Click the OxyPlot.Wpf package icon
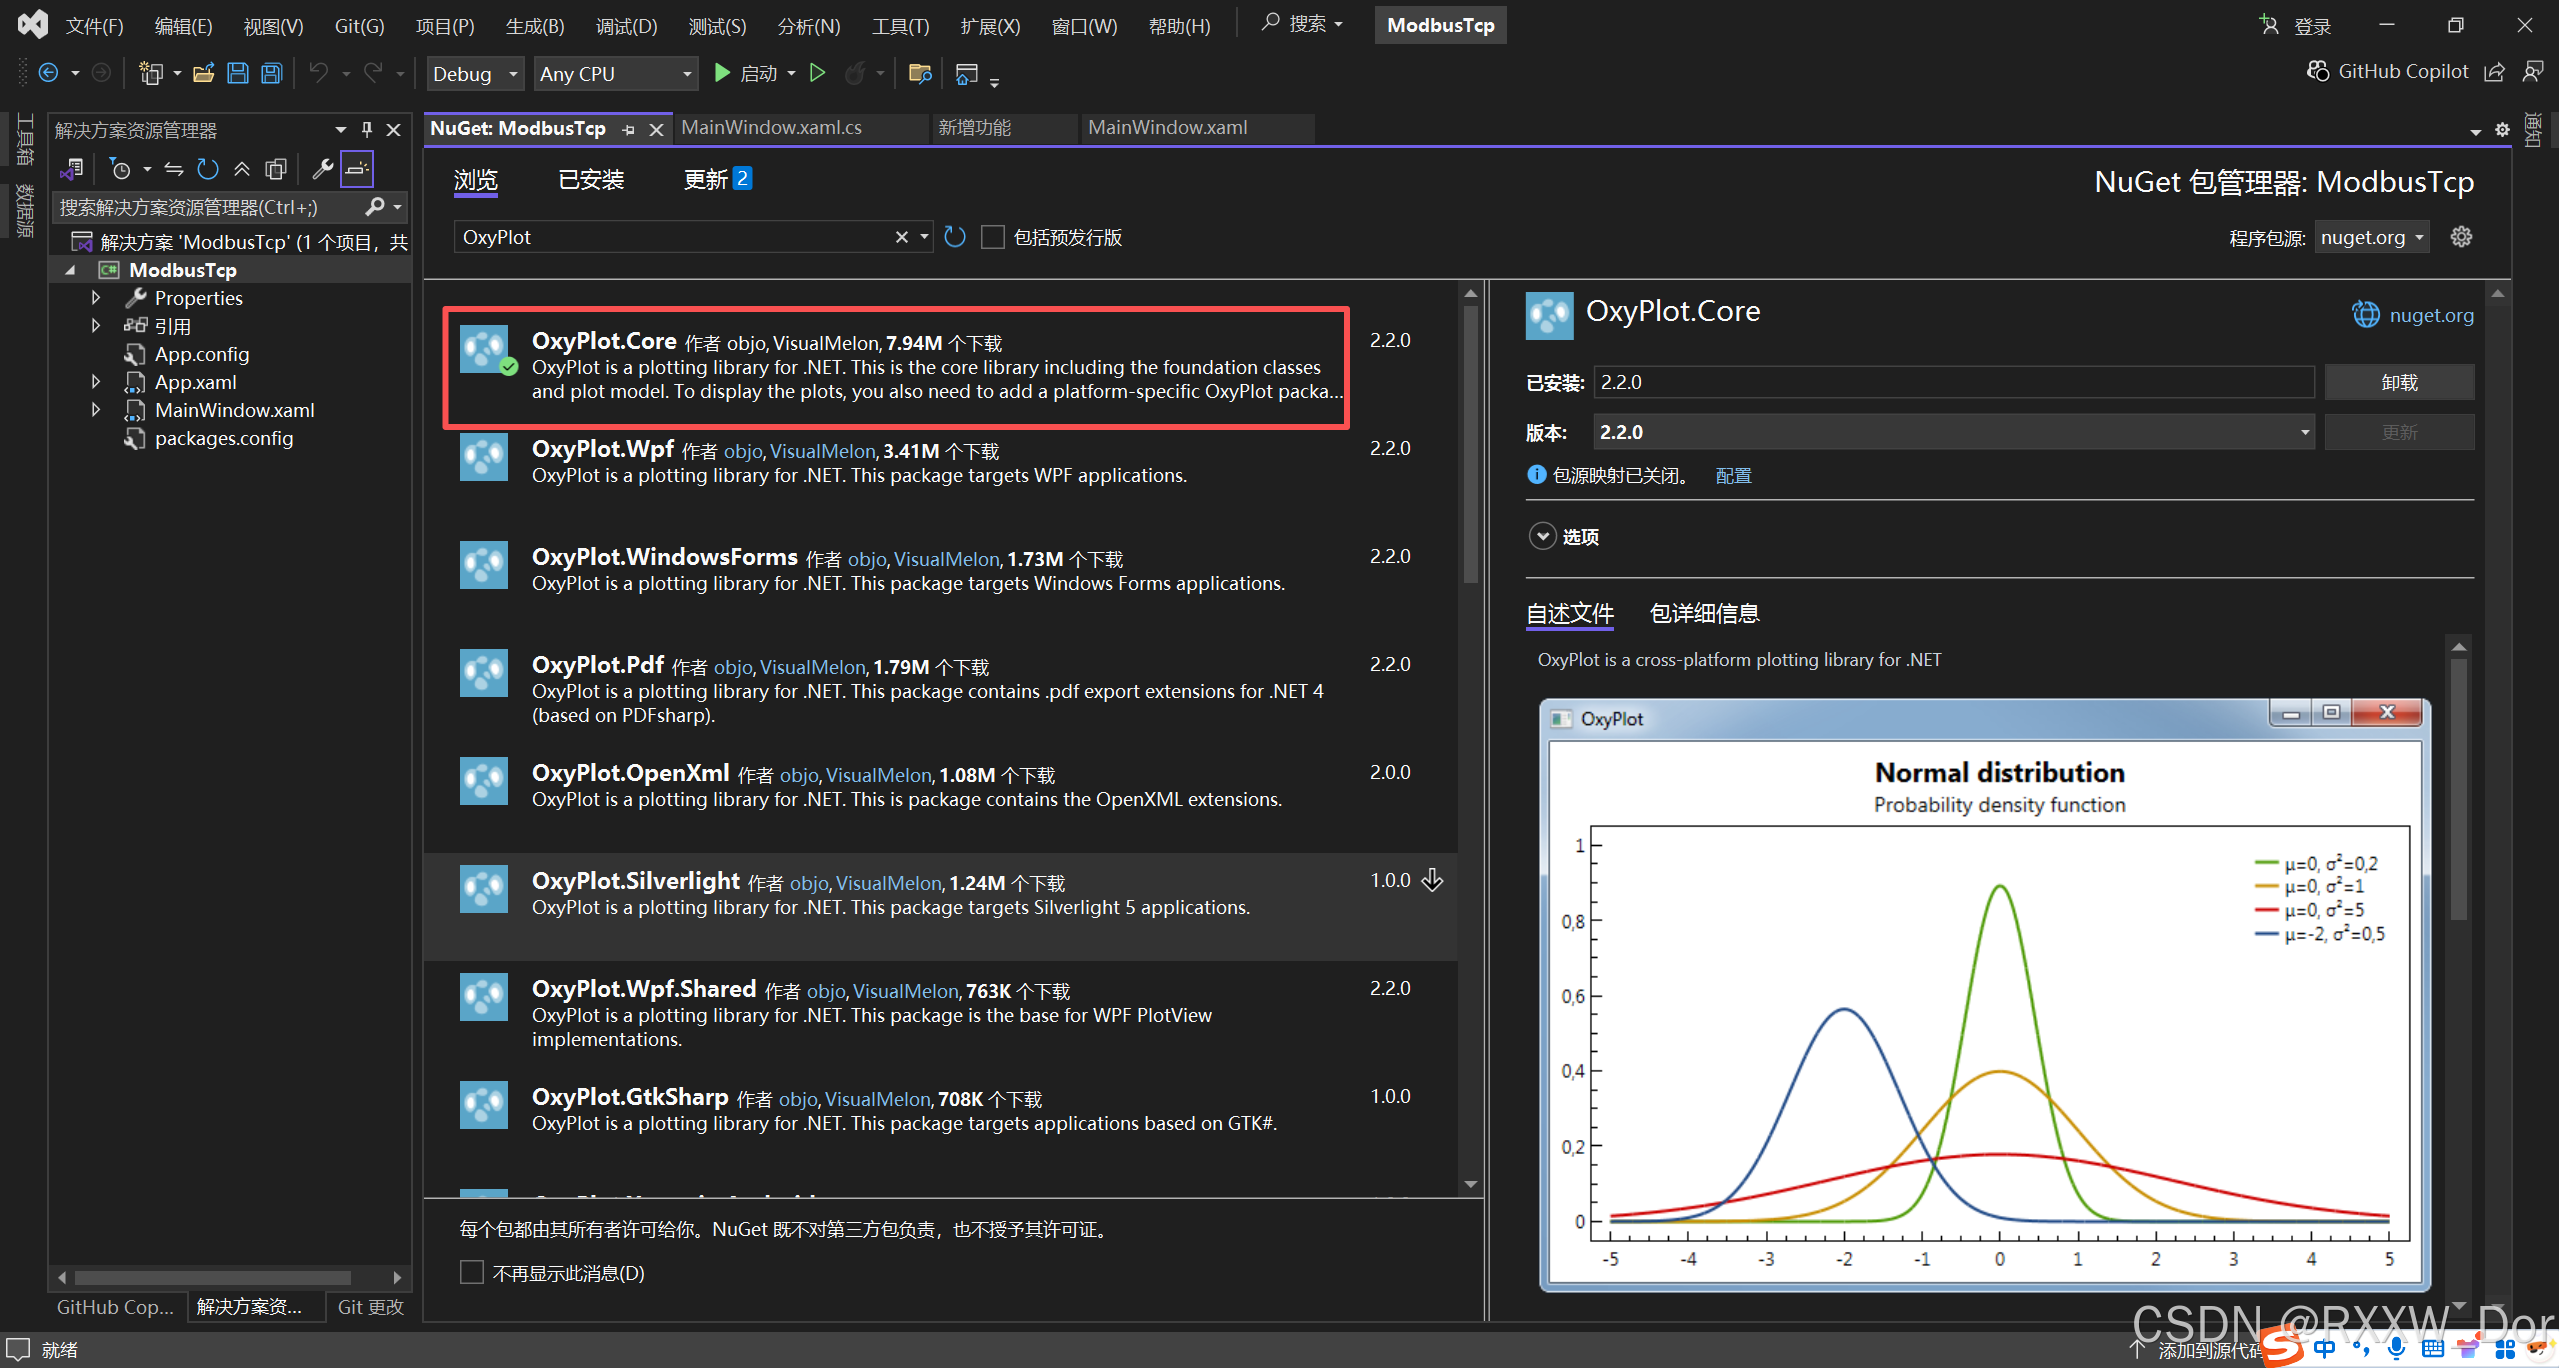The image size is (2559, 1368). click(x=484, y=458)
